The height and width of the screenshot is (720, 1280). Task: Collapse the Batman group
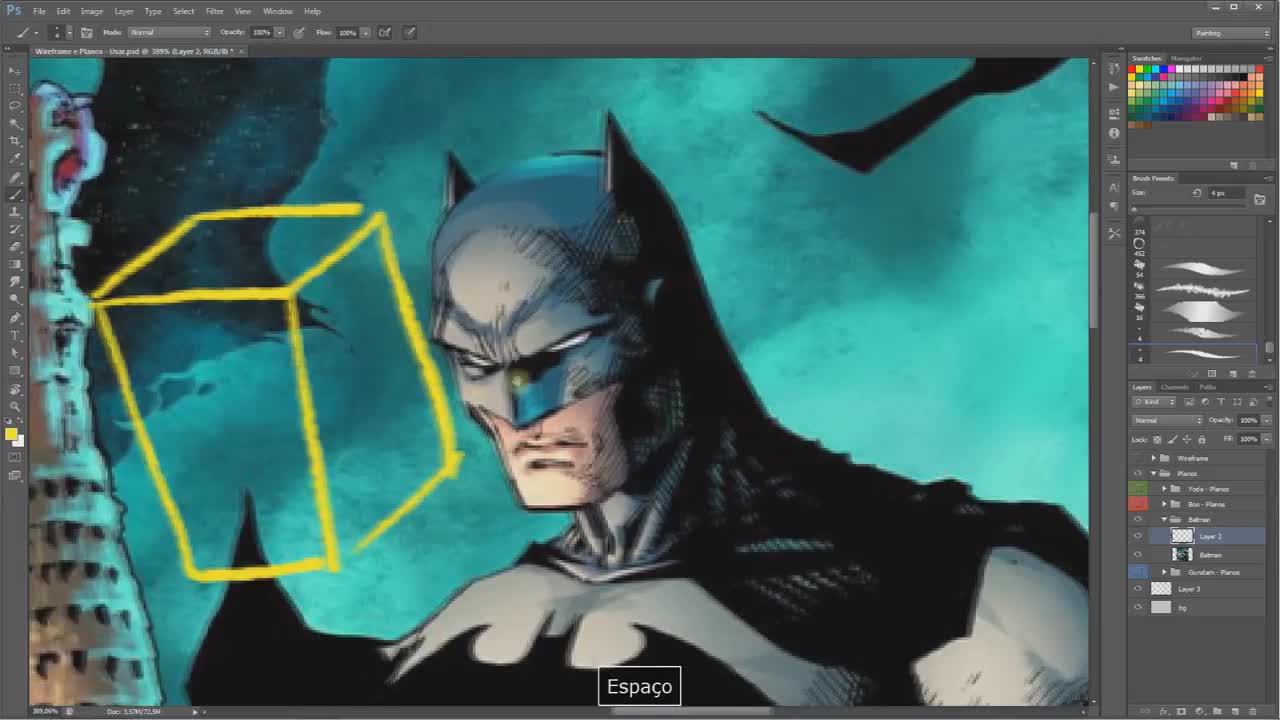click(x=1164, y=520)
